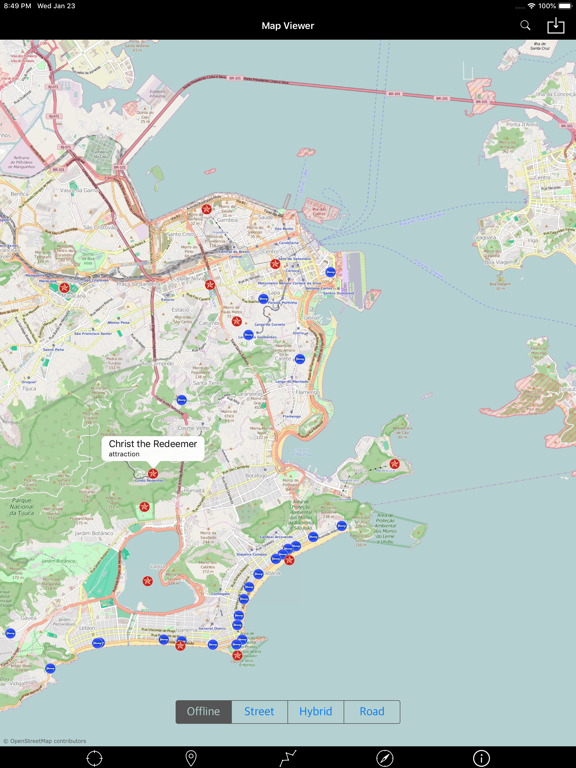
Task: Tap the red star marker near Morro de Paula Matos
Action: (x=237, y=321)
